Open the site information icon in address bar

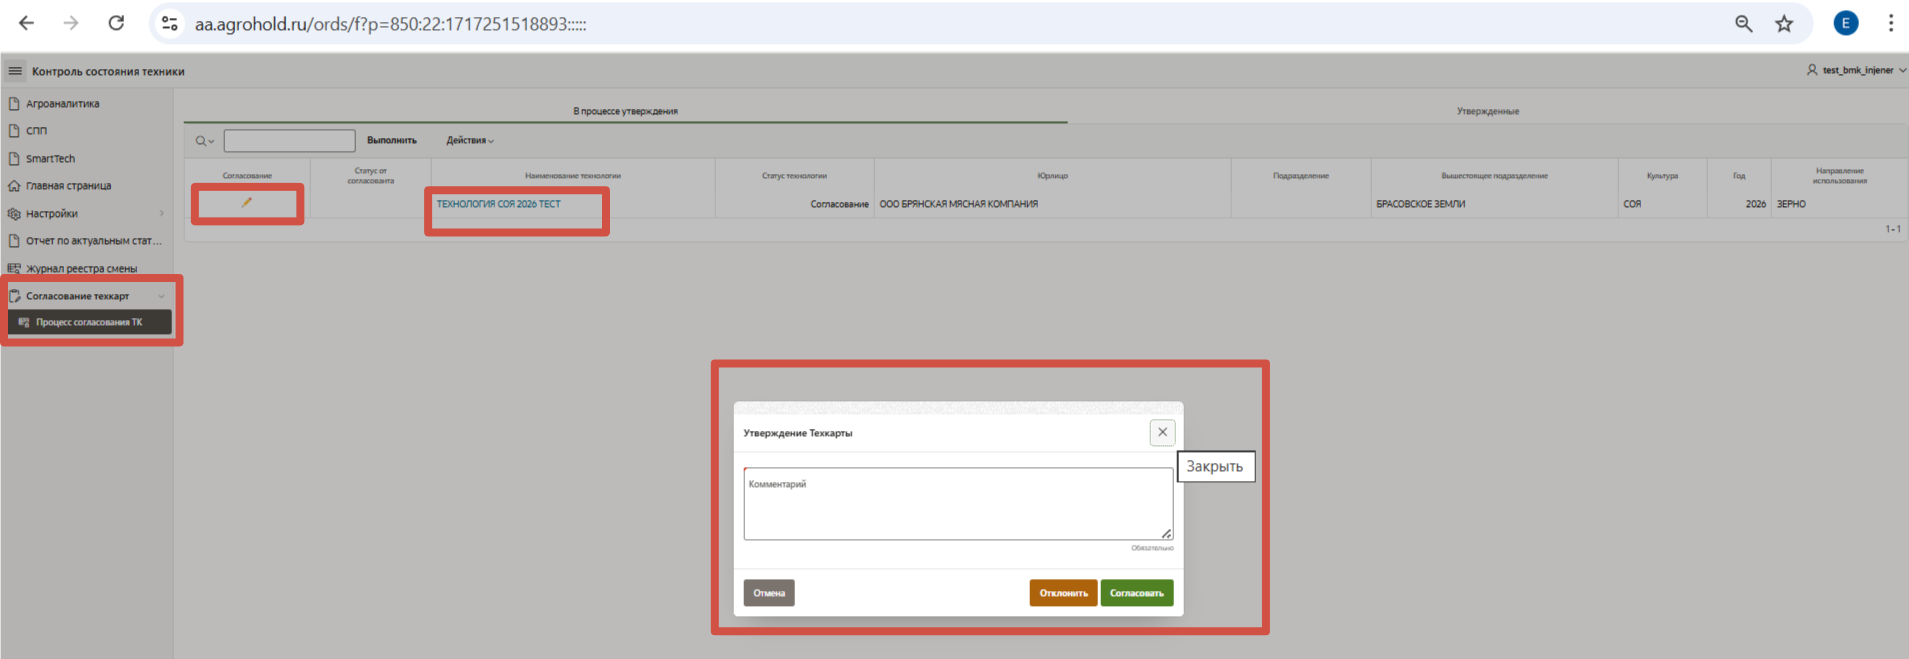(x=170, y=24)
